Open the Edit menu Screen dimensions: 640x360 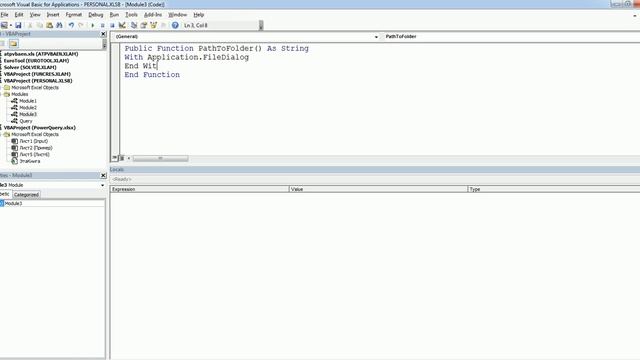(x=19, y=15)
